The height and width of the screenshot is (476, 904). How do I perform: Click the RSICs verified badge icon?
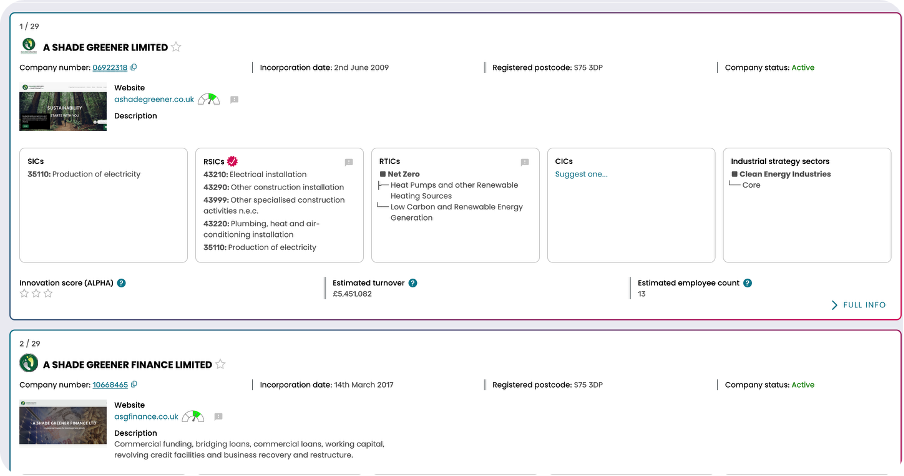[232, 161]
